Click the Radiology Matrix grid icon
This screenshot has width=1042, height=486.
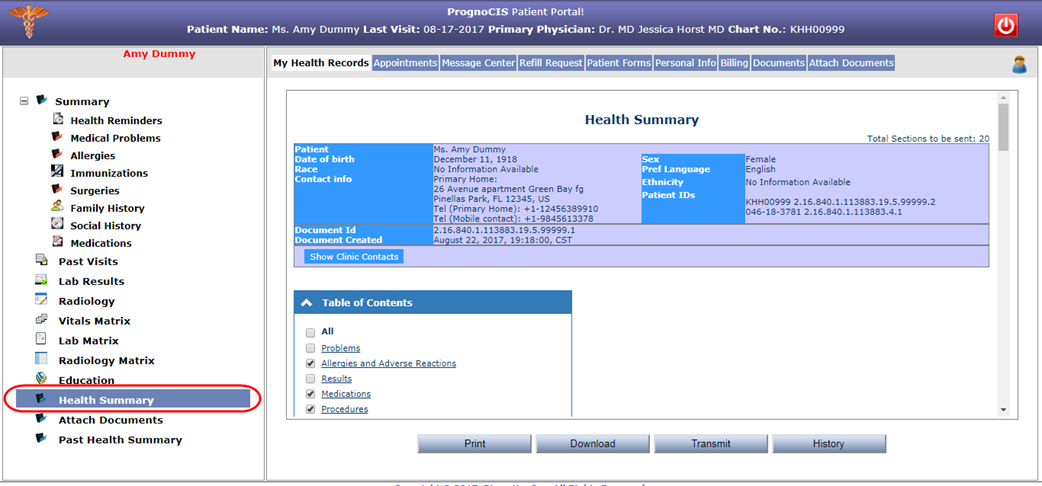(41, 359)
